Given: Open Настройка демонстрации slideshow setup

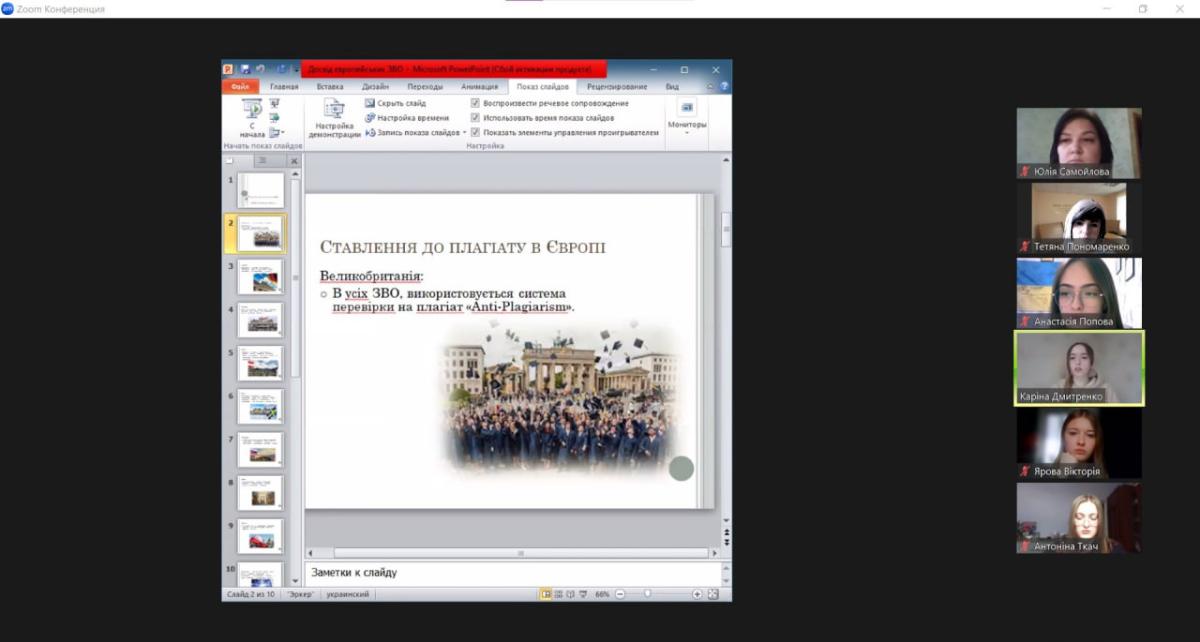Looking at the screenshot, I should point(334,118).
